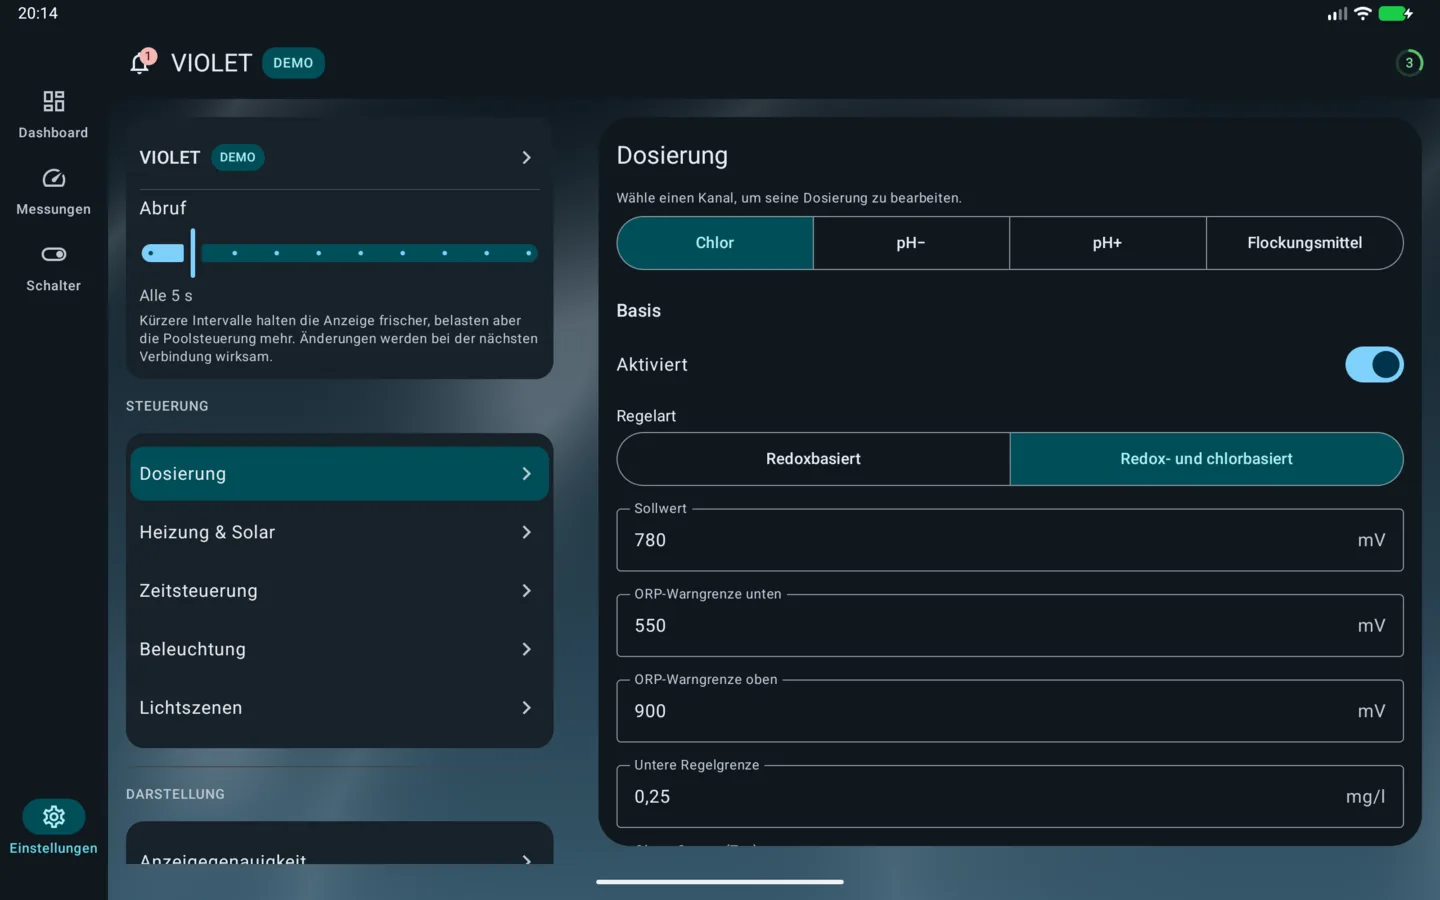Tap the battery status icon
The width and height of the screenshot is (1440, 900).
click(x=1395, y=14)
